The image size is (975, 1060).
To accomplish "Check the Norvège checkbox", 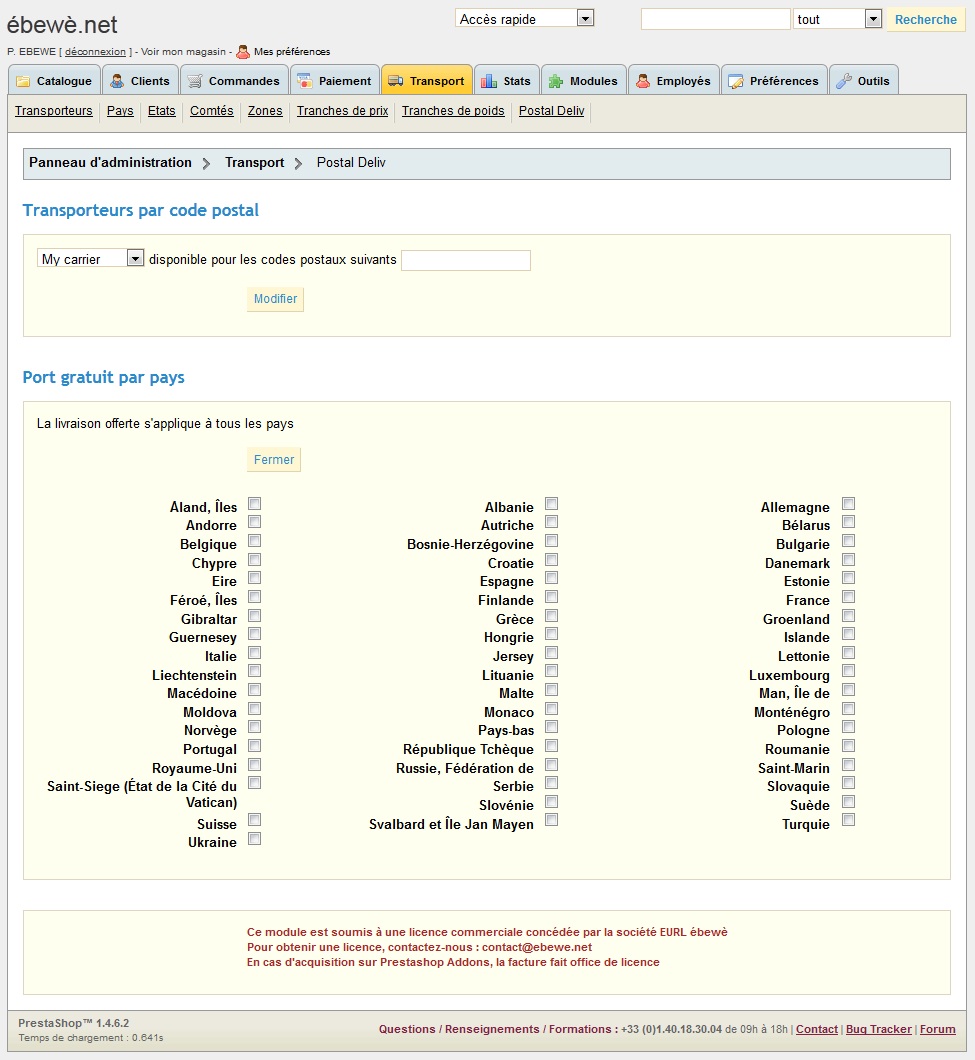I will pos(254,727).
